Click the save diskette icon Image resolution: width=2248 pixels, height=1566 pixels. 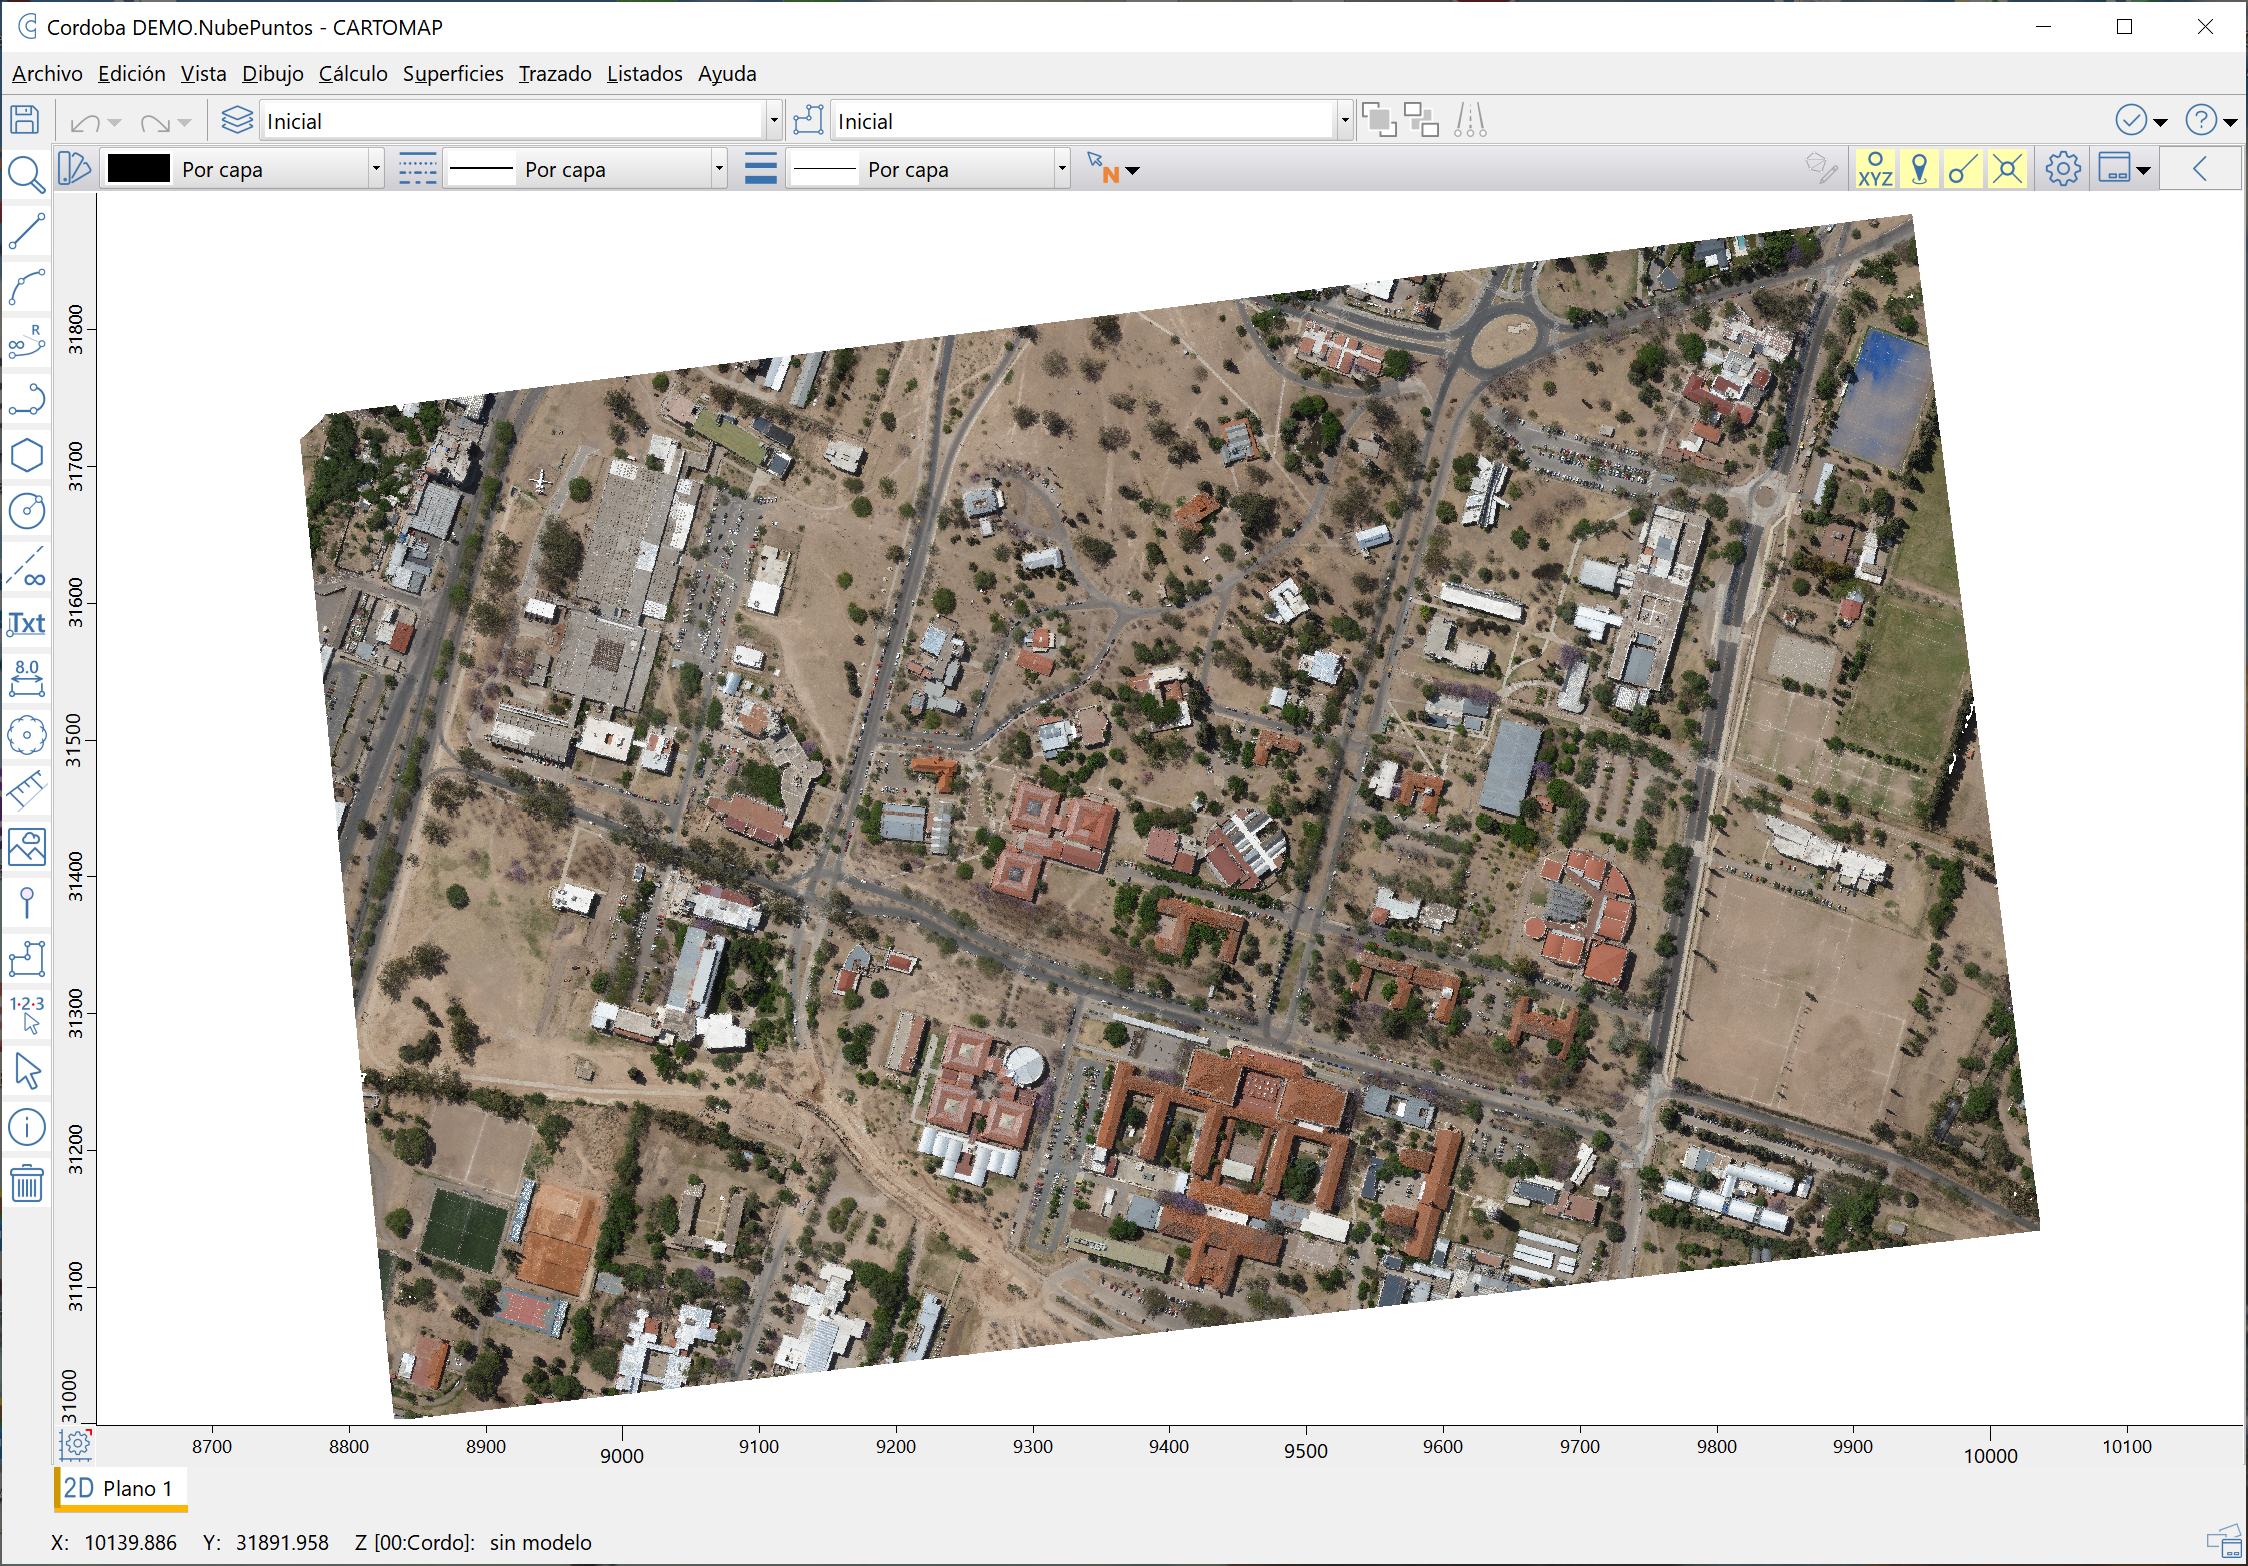[x=25, y=120]
